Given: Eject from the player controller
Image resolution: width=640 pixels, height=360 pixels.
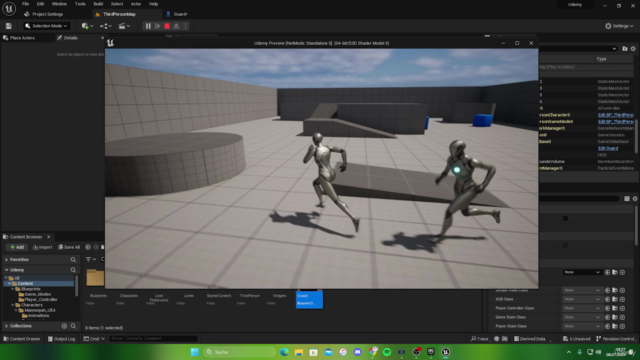Looking at the screenshot, I should click(176, 26).
